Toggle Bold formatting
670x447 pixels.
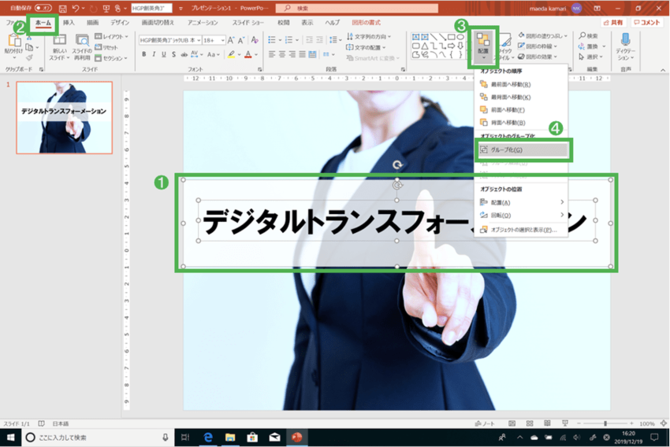(x=144, y=54)
